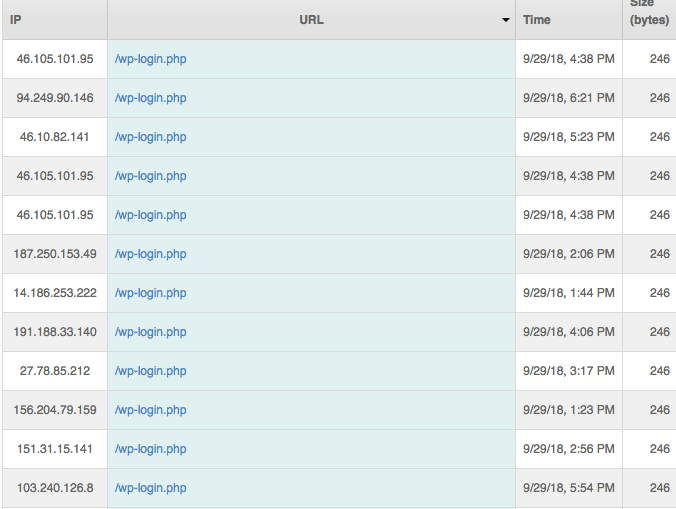676x509 pixels.
Task: Click size 246 in the 46.10.82.141 row
Action: coord(660,137)
